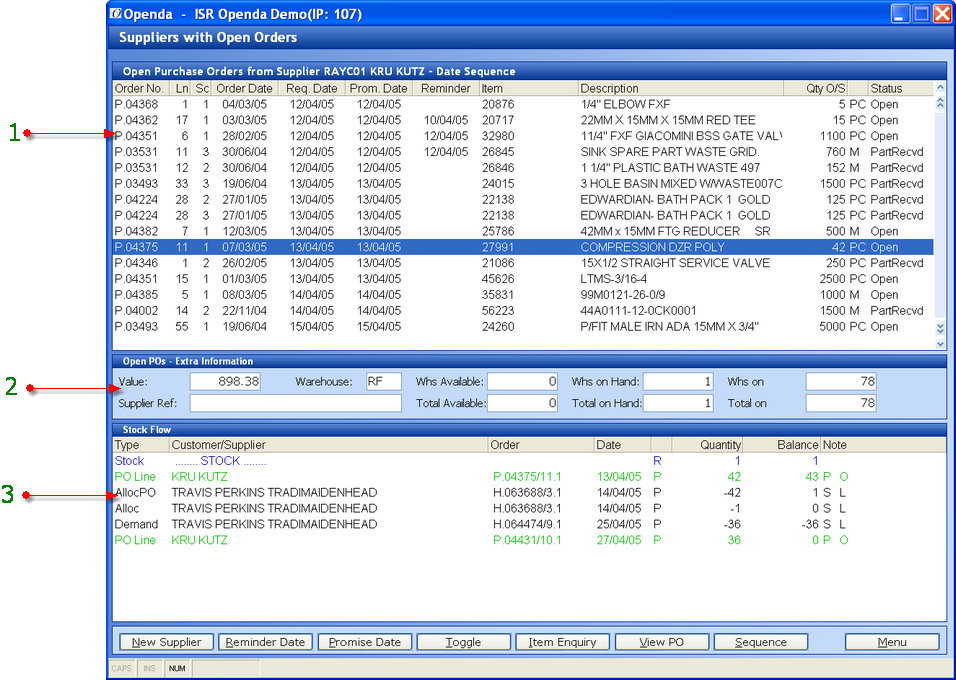
Task: Click the Qty O/S column header
Action: (816, 88)
